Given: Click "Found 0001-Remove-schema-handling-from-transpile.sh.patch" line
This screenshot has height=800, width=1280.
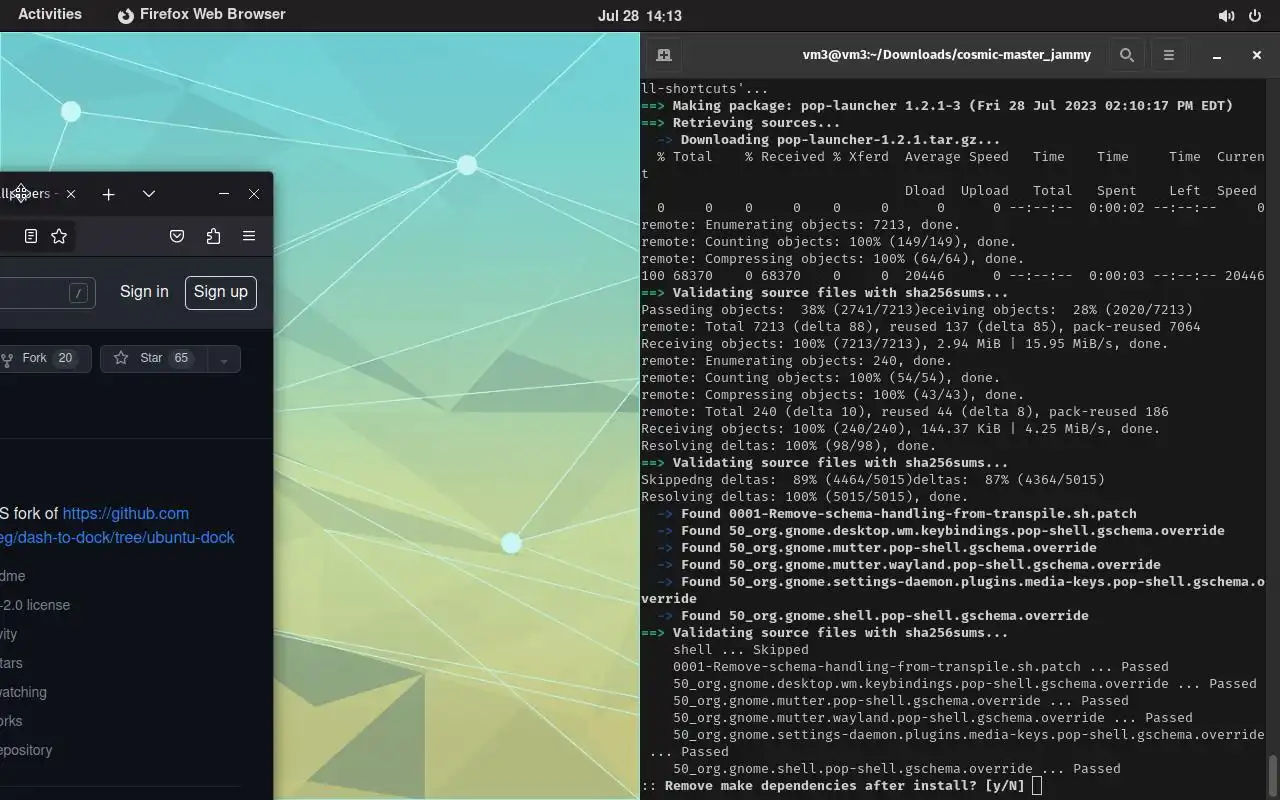Looking at the screenshot, I should [897, 513].
